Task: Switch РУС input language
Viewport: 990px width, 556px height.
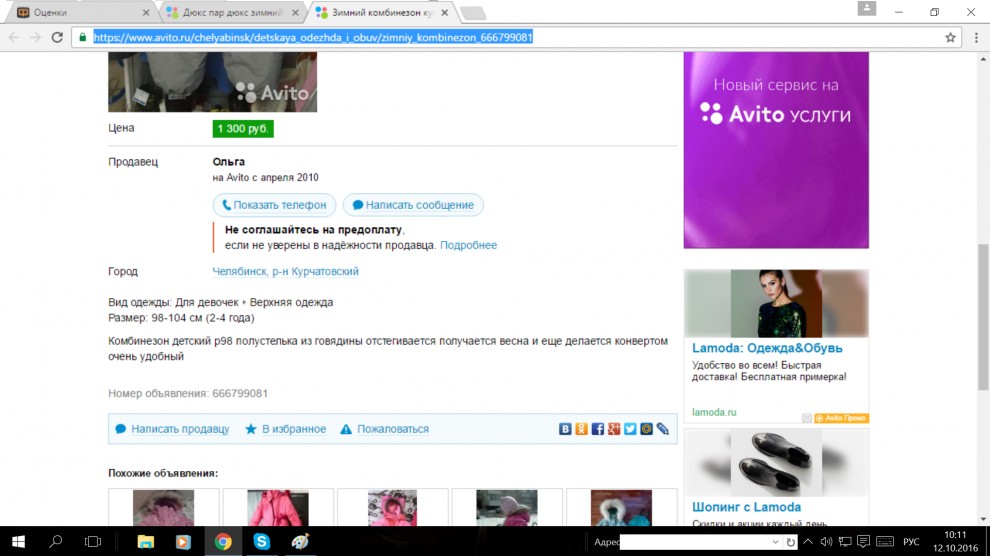Action: 911,542
